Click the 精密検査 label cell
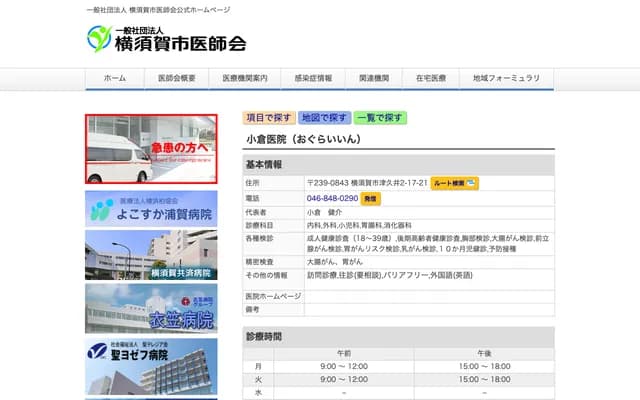The height and width of the screenshot is (400, 640). click(273, 262)
